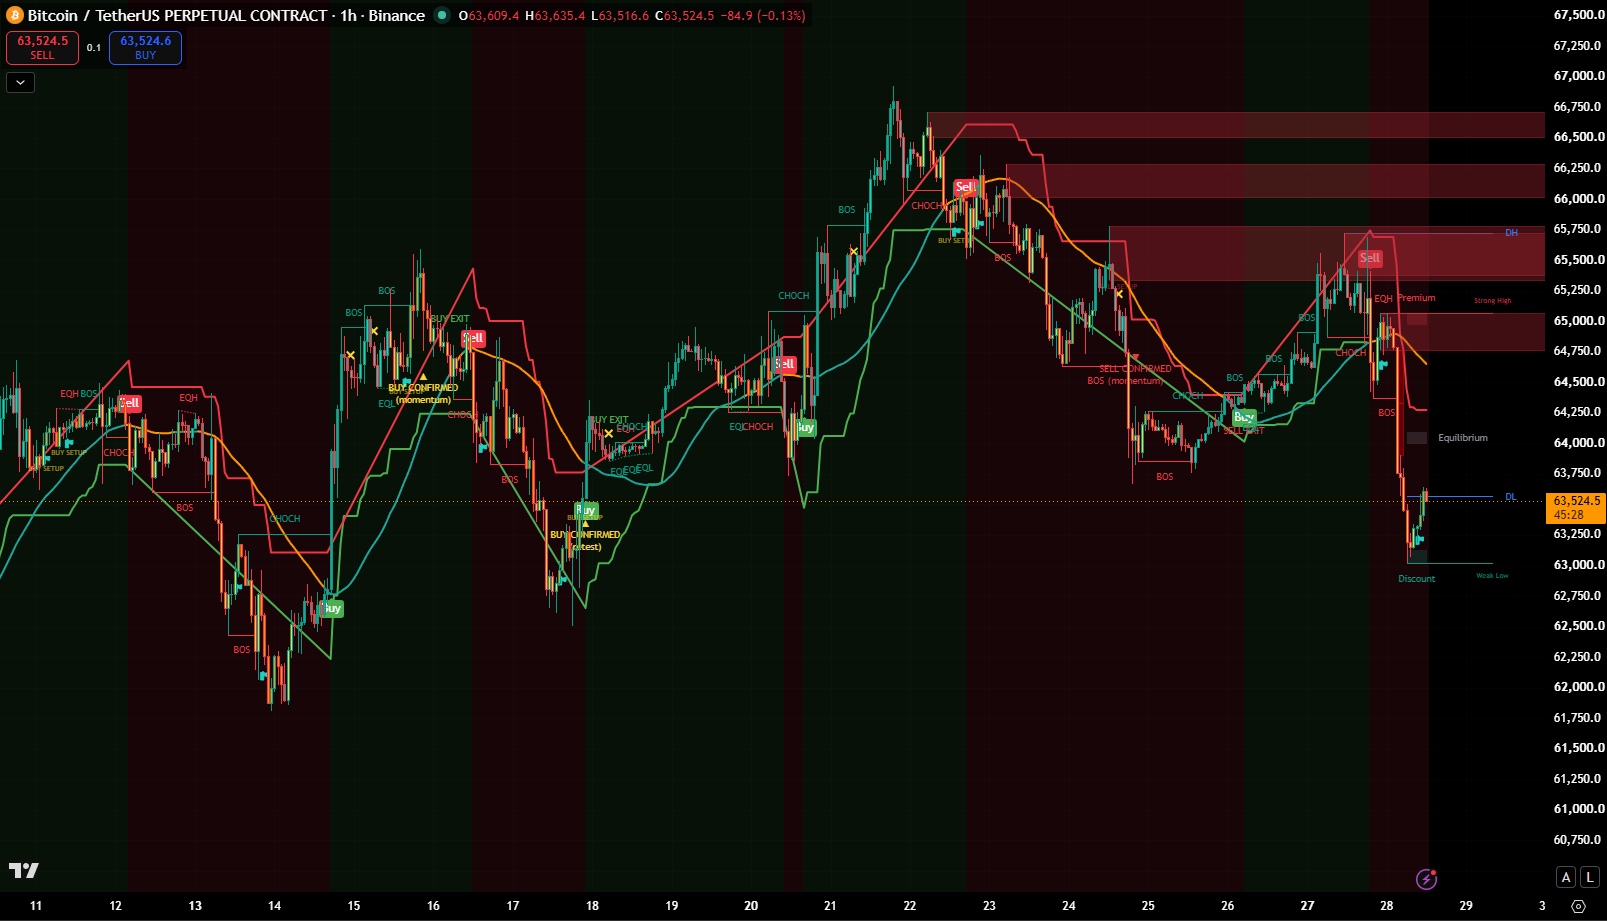
Task: Click date 29 on the time axis
Action: pyautogui.click(x=1466, y=906)
